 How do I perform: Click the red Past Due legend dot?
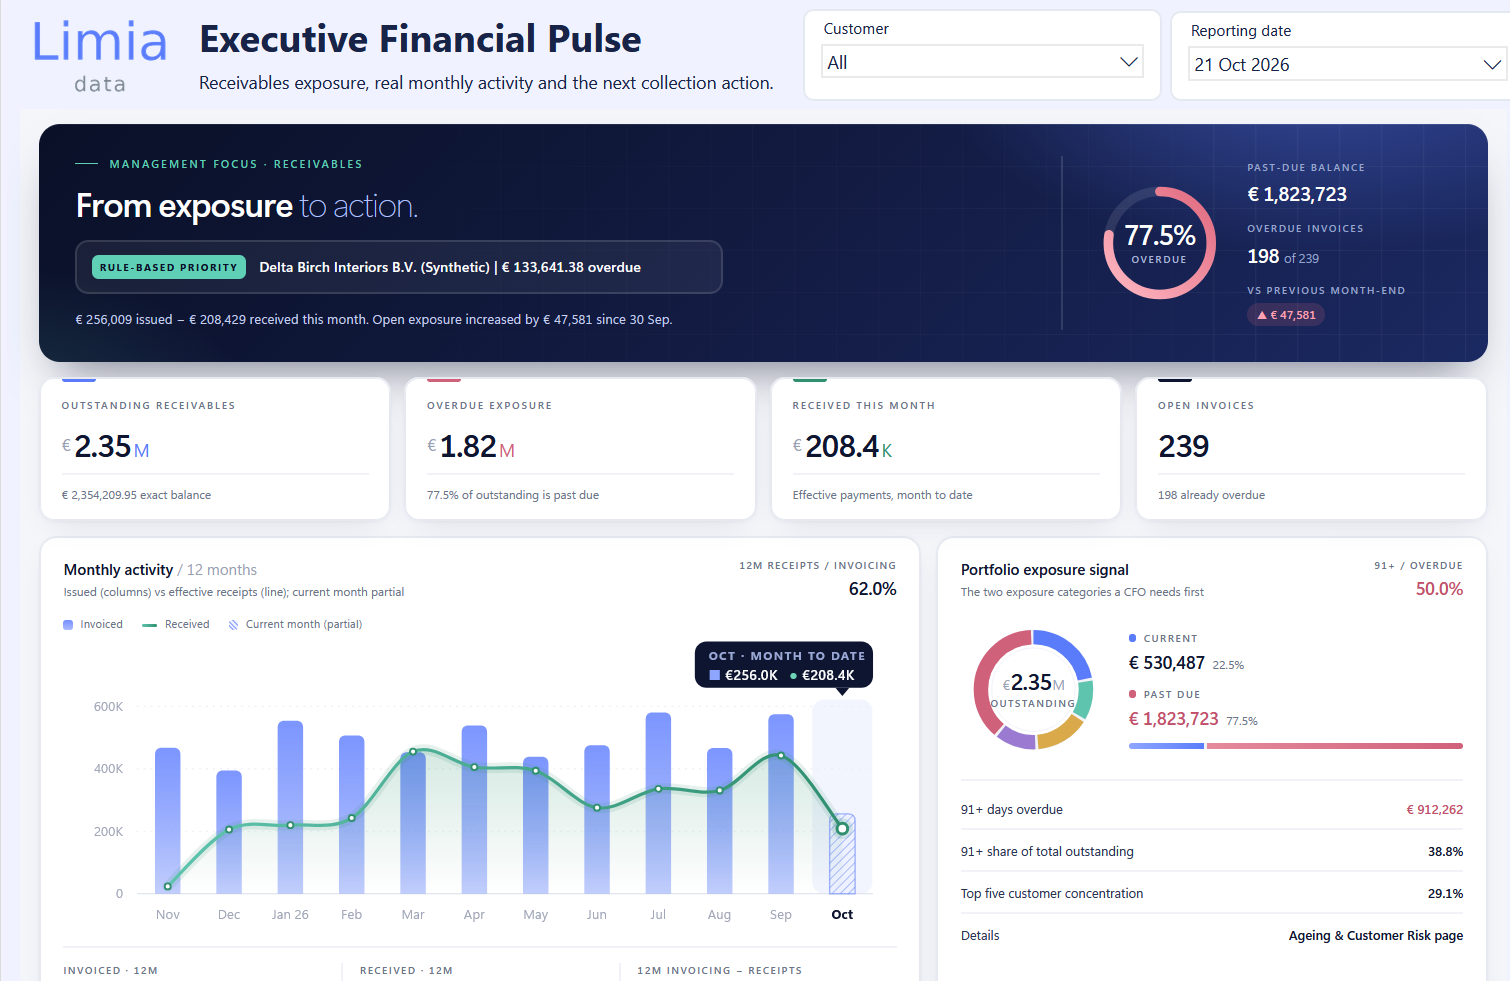point(1132,694)
